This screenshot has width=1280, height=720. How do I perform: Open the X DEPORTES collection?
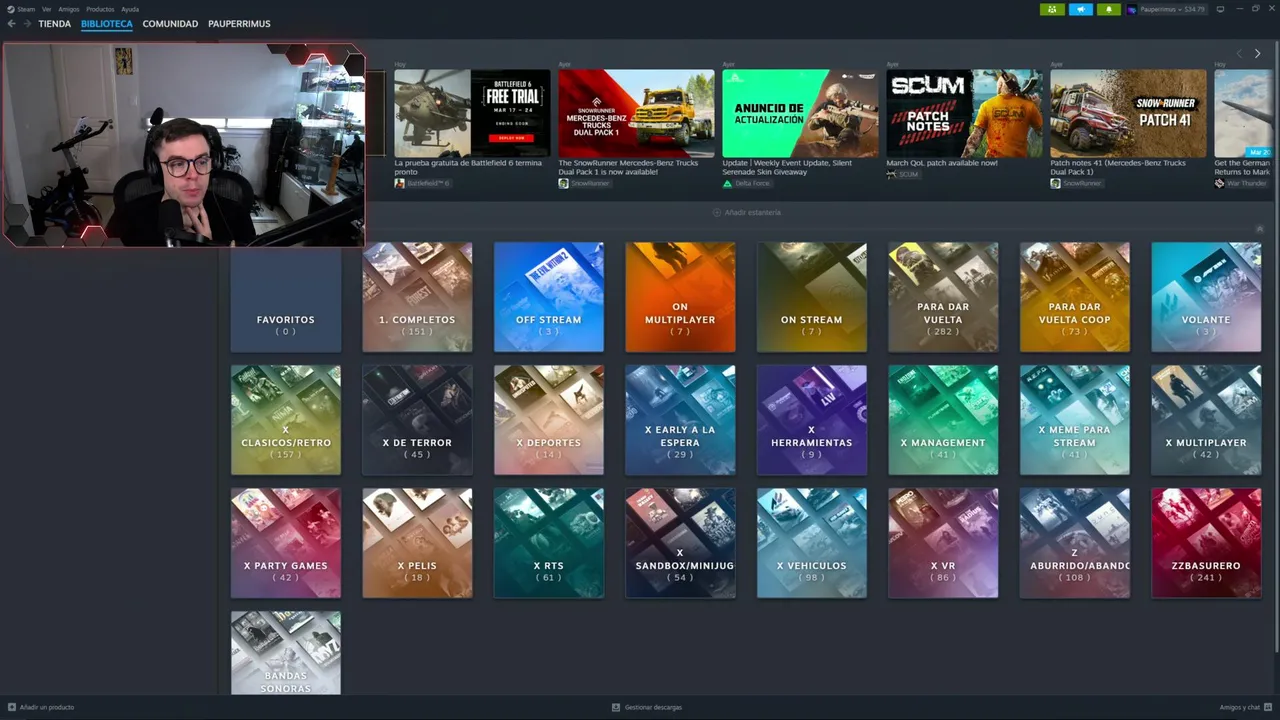tap(549, 420)
